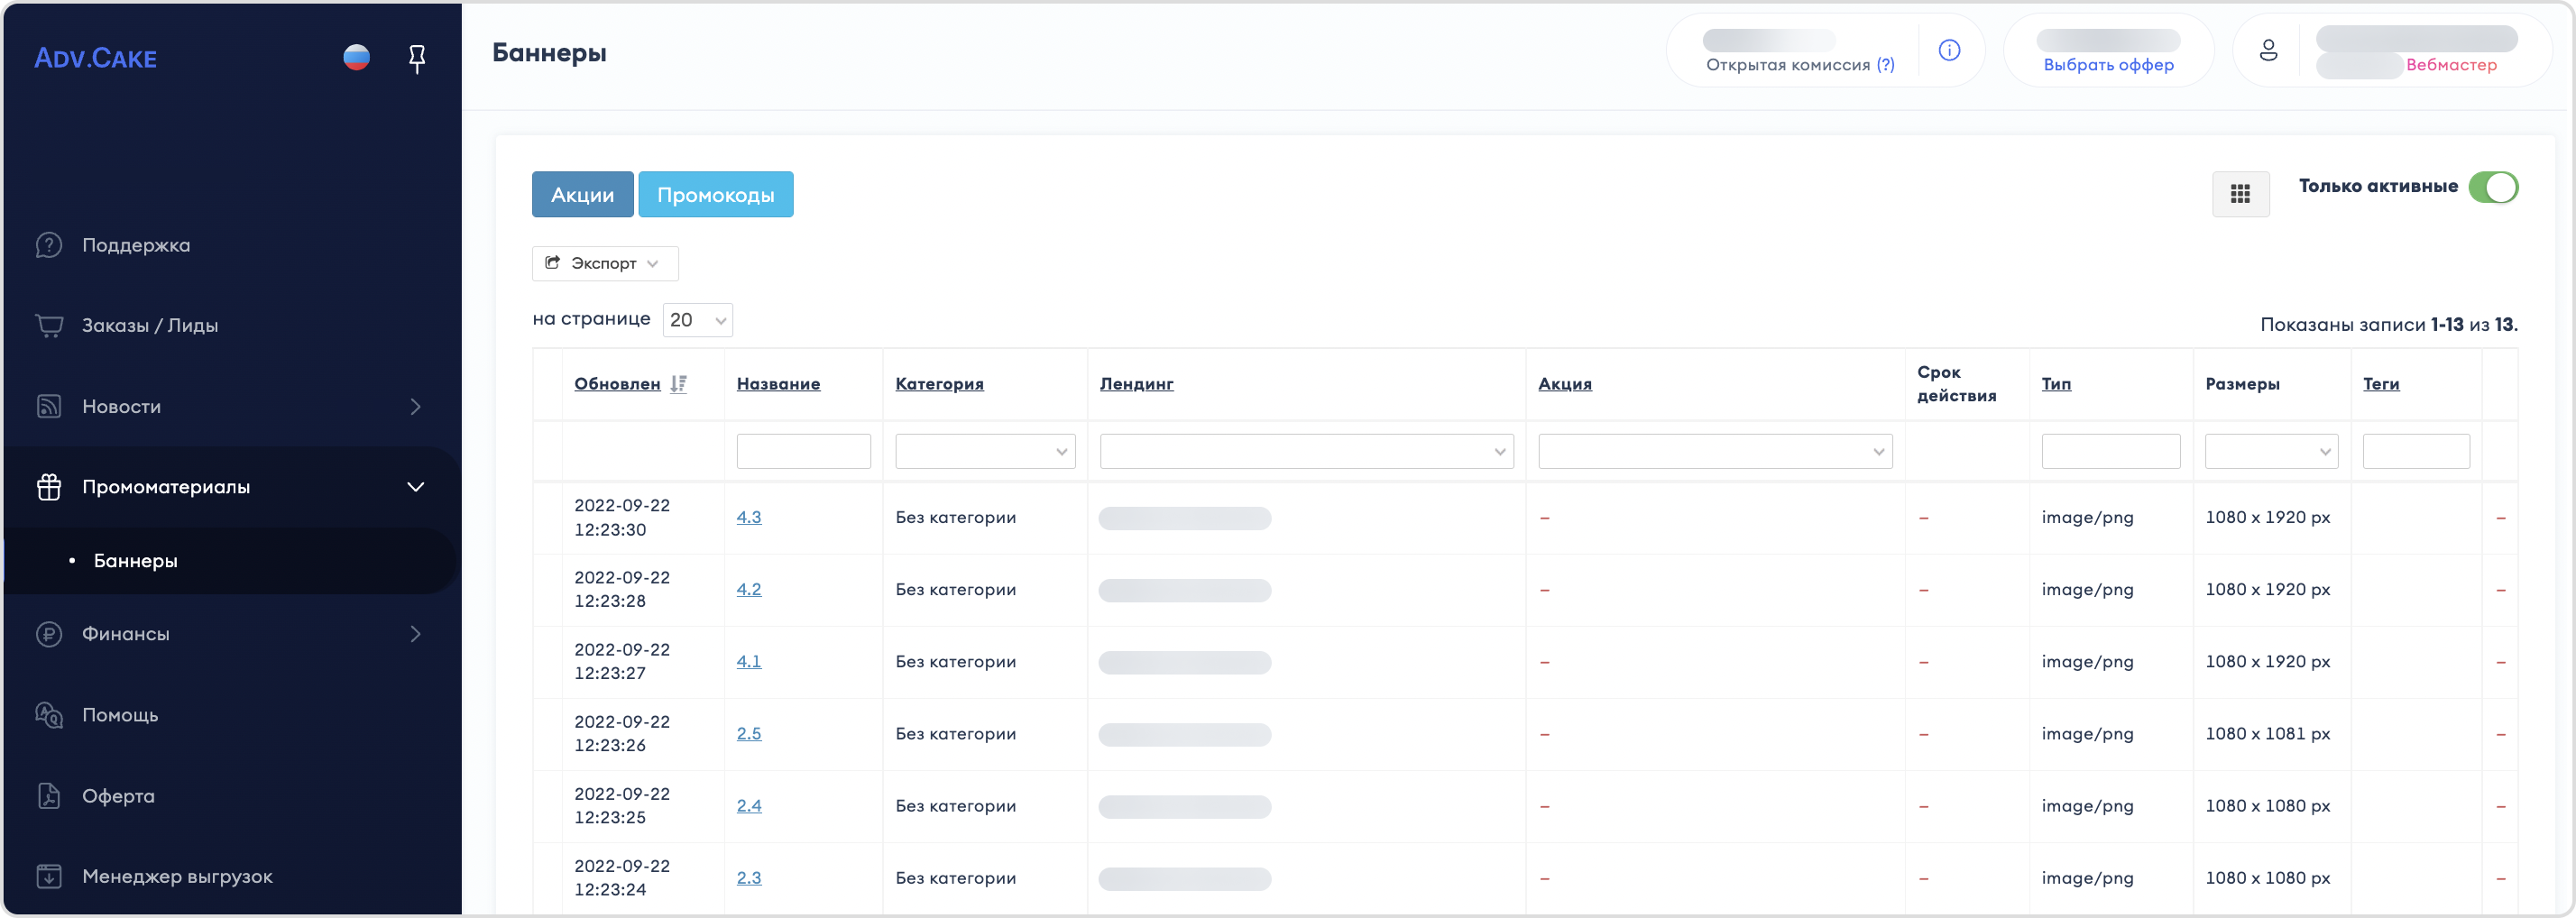Image resolution: width=2576 pixels, height=918 pixels.
Task: Click the Заказы / Лиды cart icon
Action: 49,325
